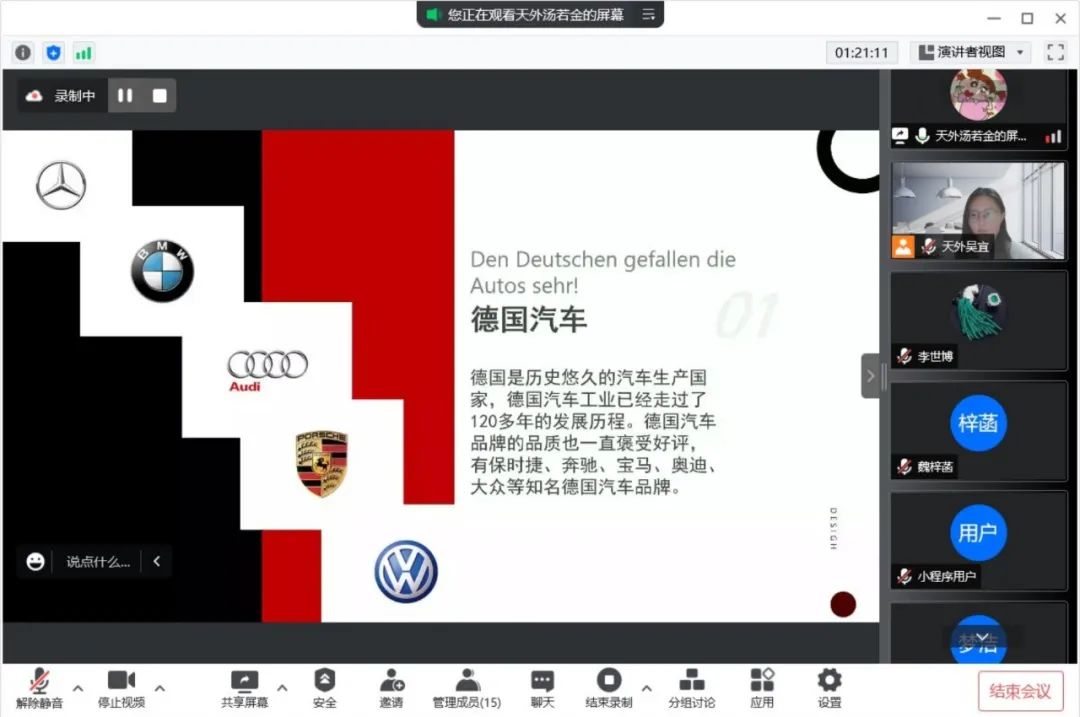
Task: Click the Volkswagen logo on the slide
Action: [x=406, y=572]
